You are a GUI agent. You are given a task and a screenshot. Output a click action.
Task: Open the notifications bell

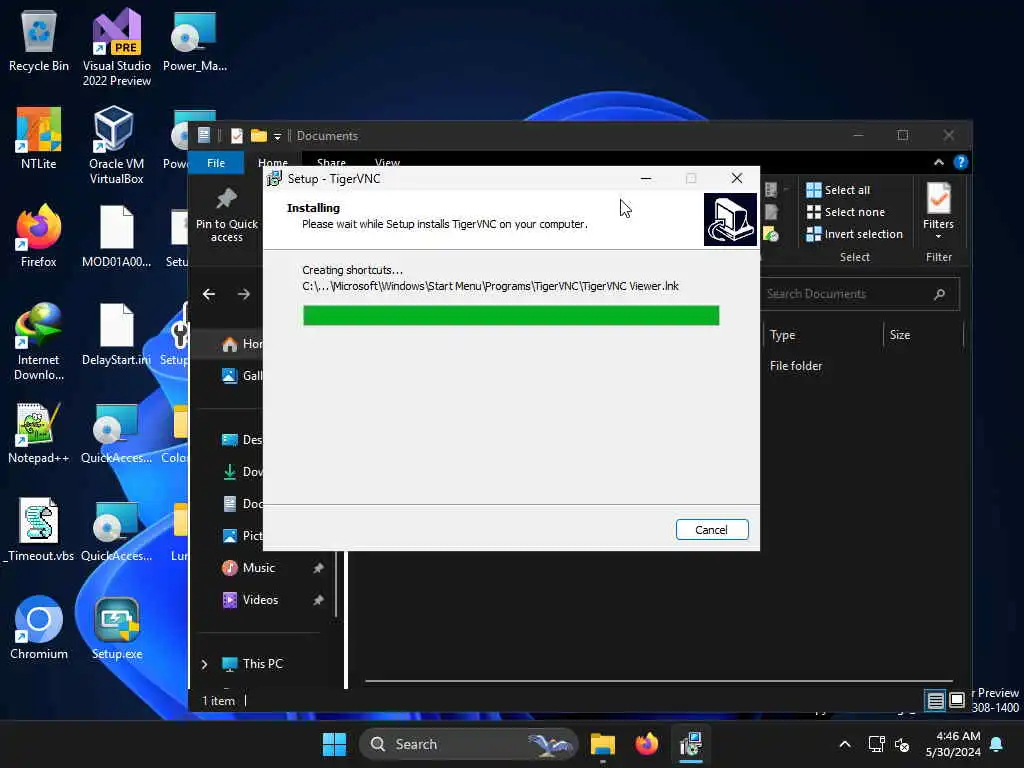point(997,744)
